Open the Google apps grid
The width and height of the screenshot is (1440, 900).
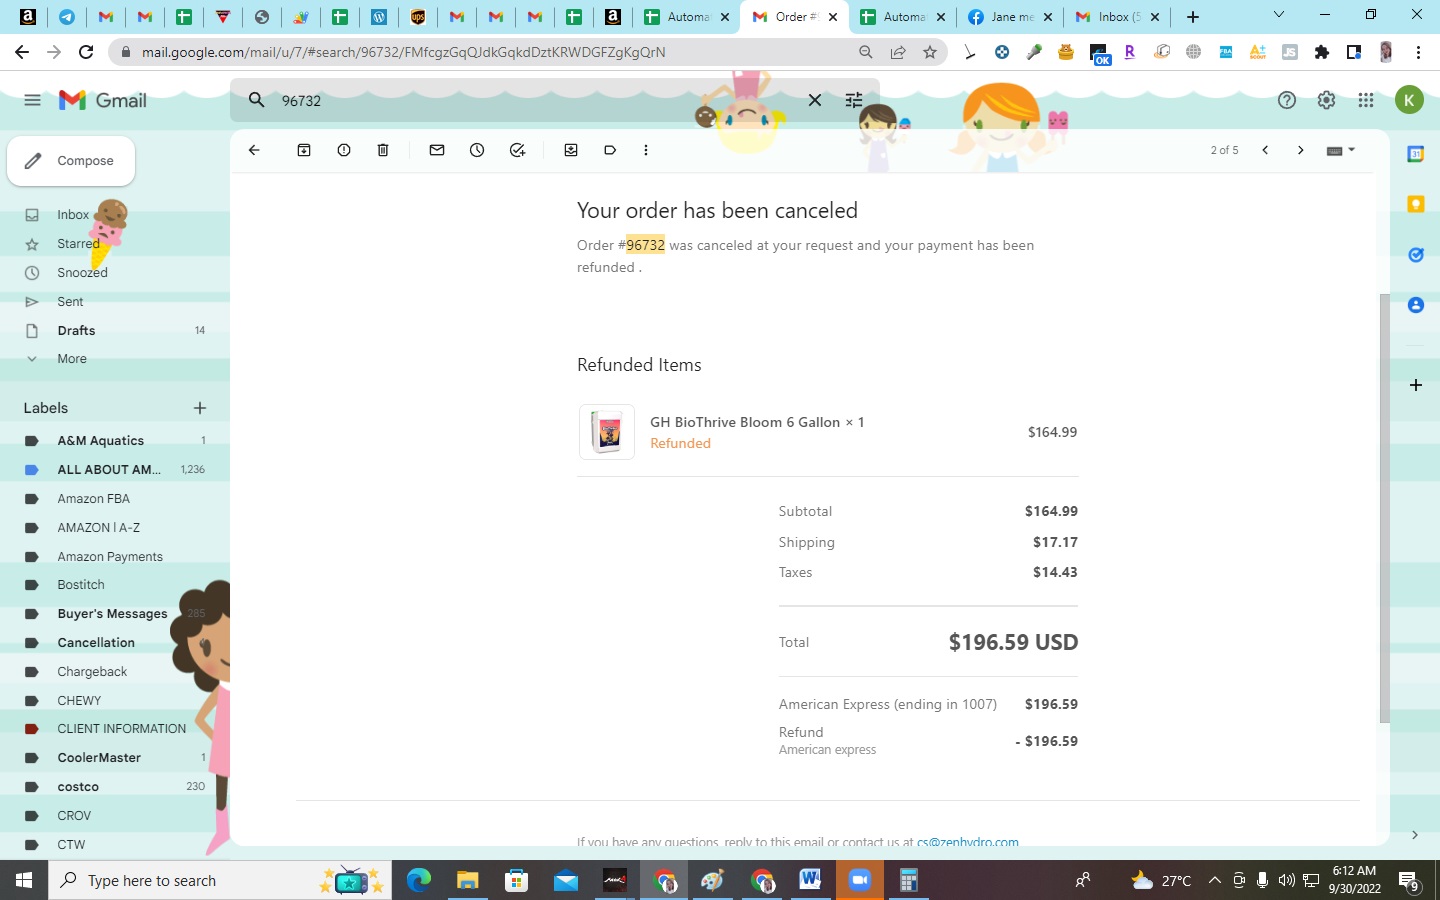(x=1366, y=100)
